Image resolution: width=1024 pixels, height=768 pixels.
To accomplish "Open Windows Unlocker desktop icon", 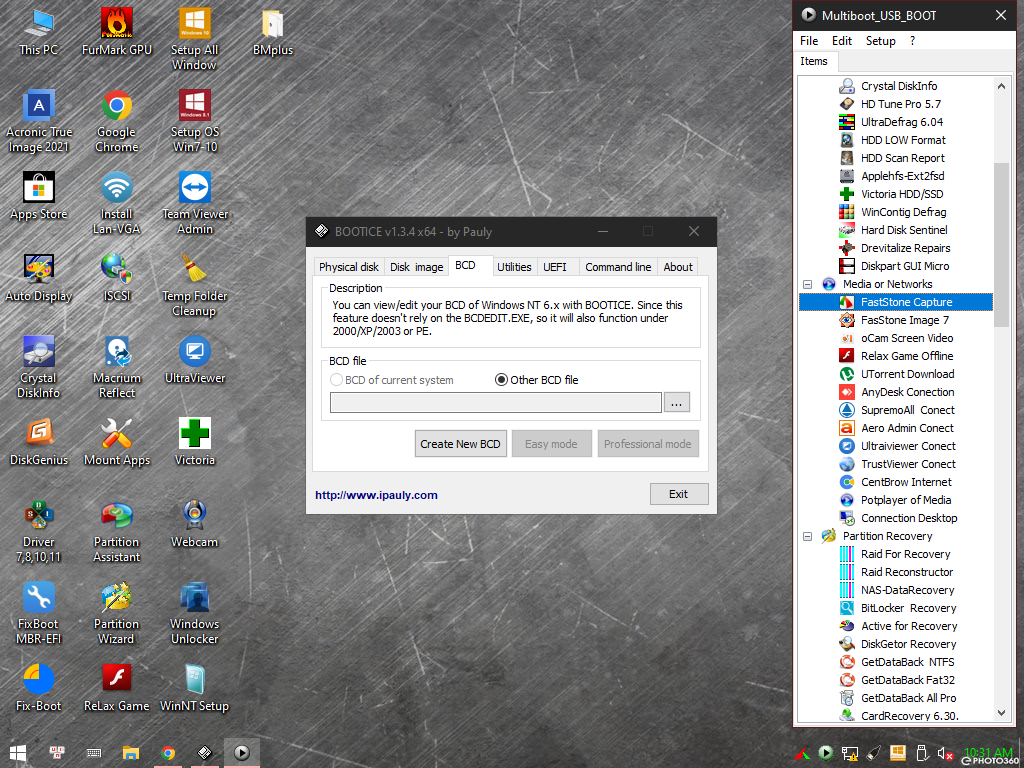I will coord(195,614).
